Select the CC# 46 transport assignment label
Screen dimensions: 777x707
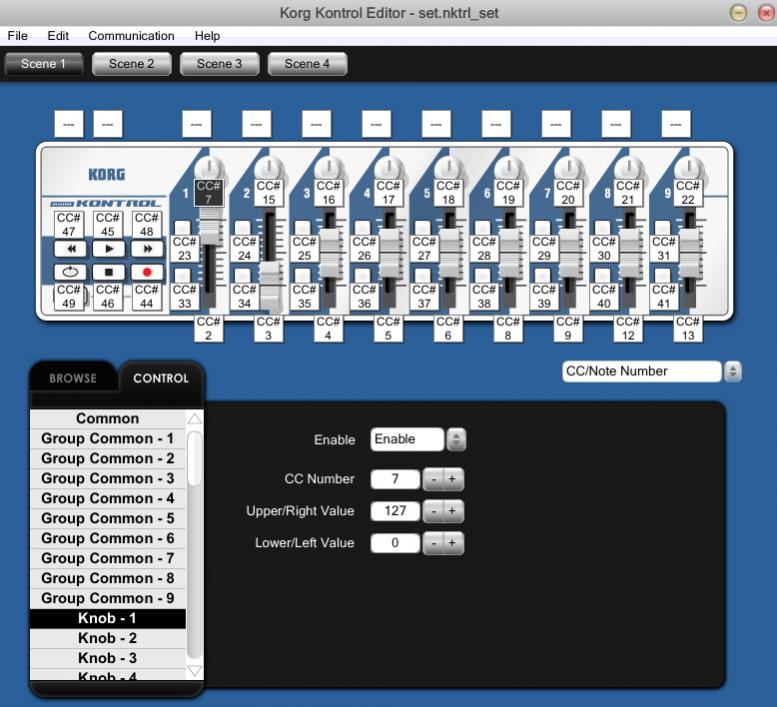point(108,296)
